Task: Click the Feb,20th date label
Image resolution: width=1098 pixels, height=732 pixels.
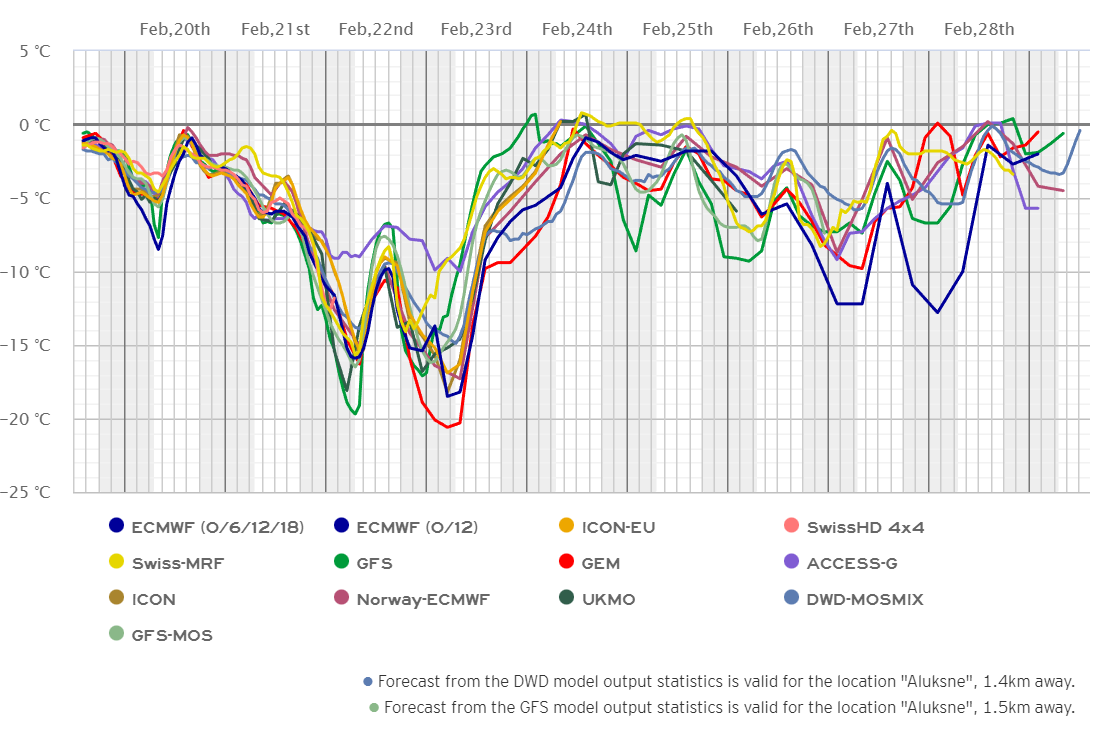Action: 175,29
